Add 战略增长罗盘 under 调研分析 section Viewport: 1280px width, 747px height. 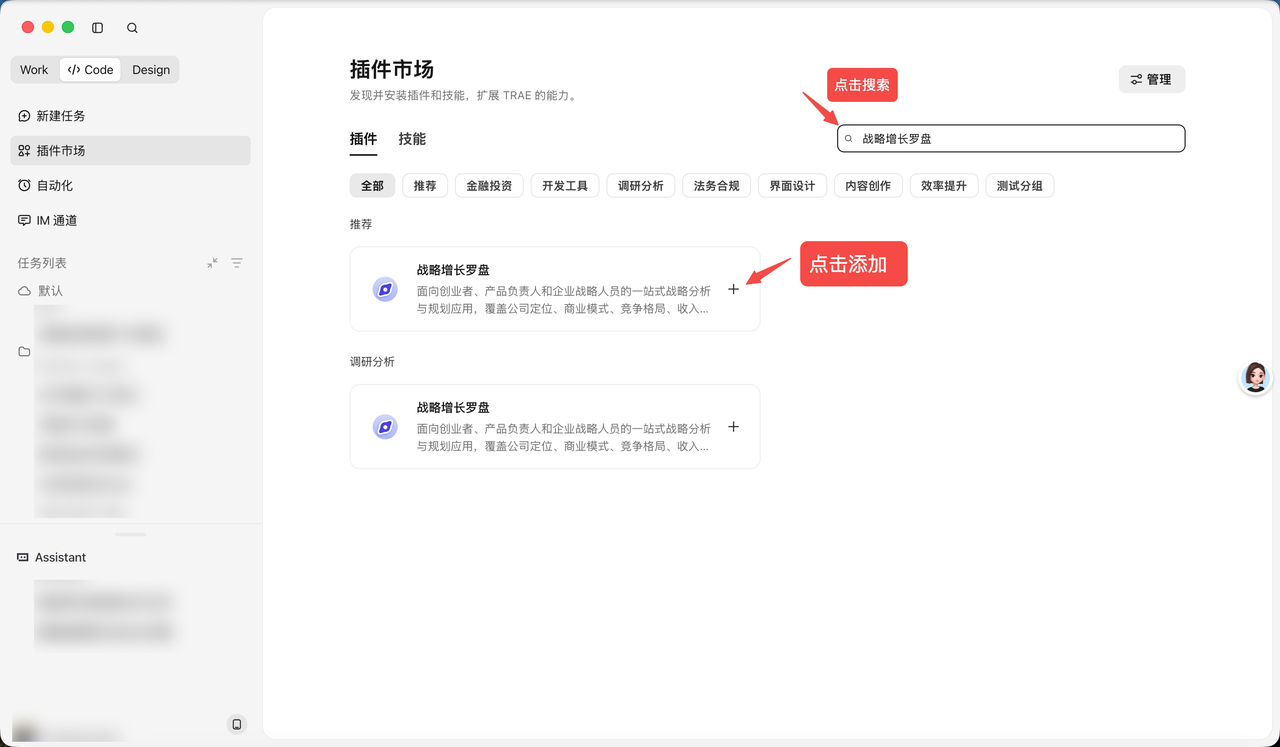coord(733,427)
